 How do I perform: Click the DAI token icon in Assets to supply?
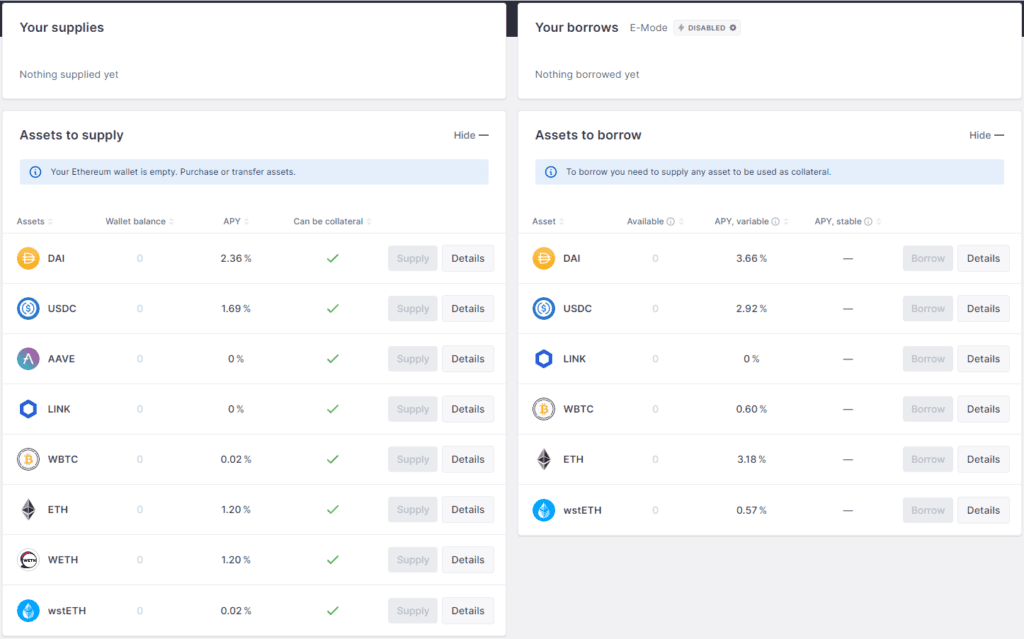pyautogui.click(x=28, y=258)
